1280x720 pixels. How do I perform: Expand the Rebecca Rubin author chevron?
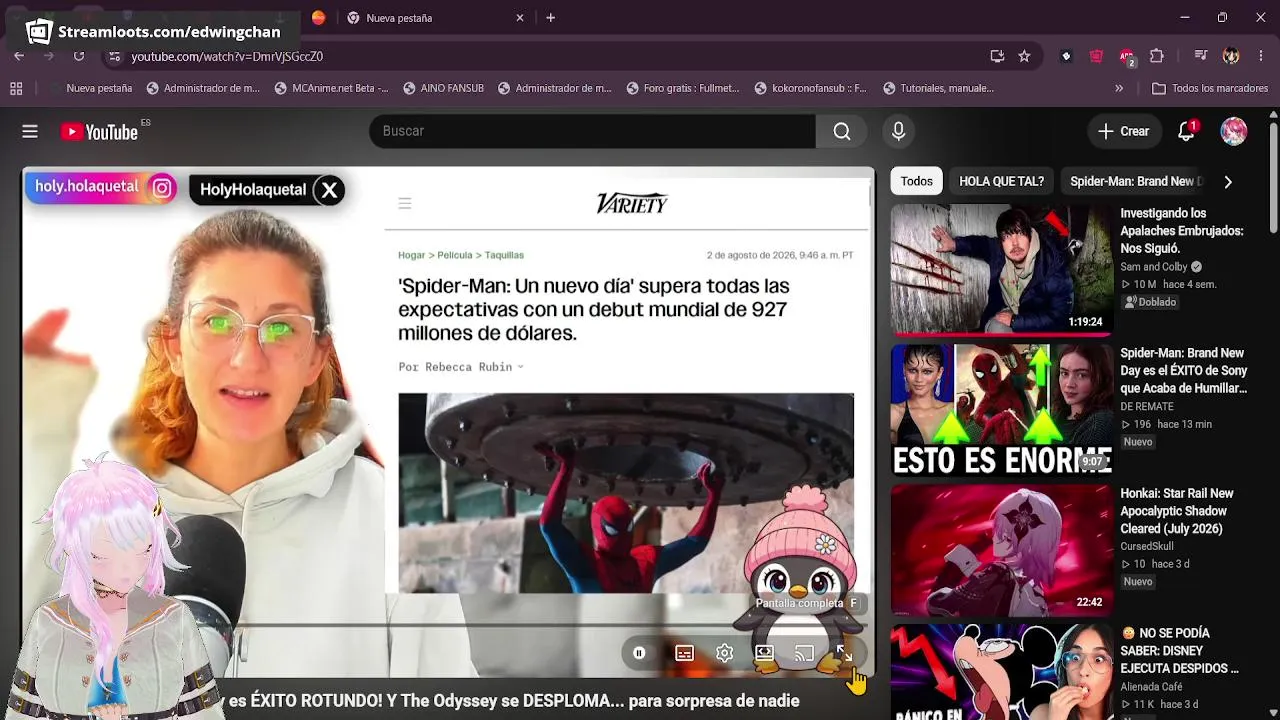coord(520,367)
